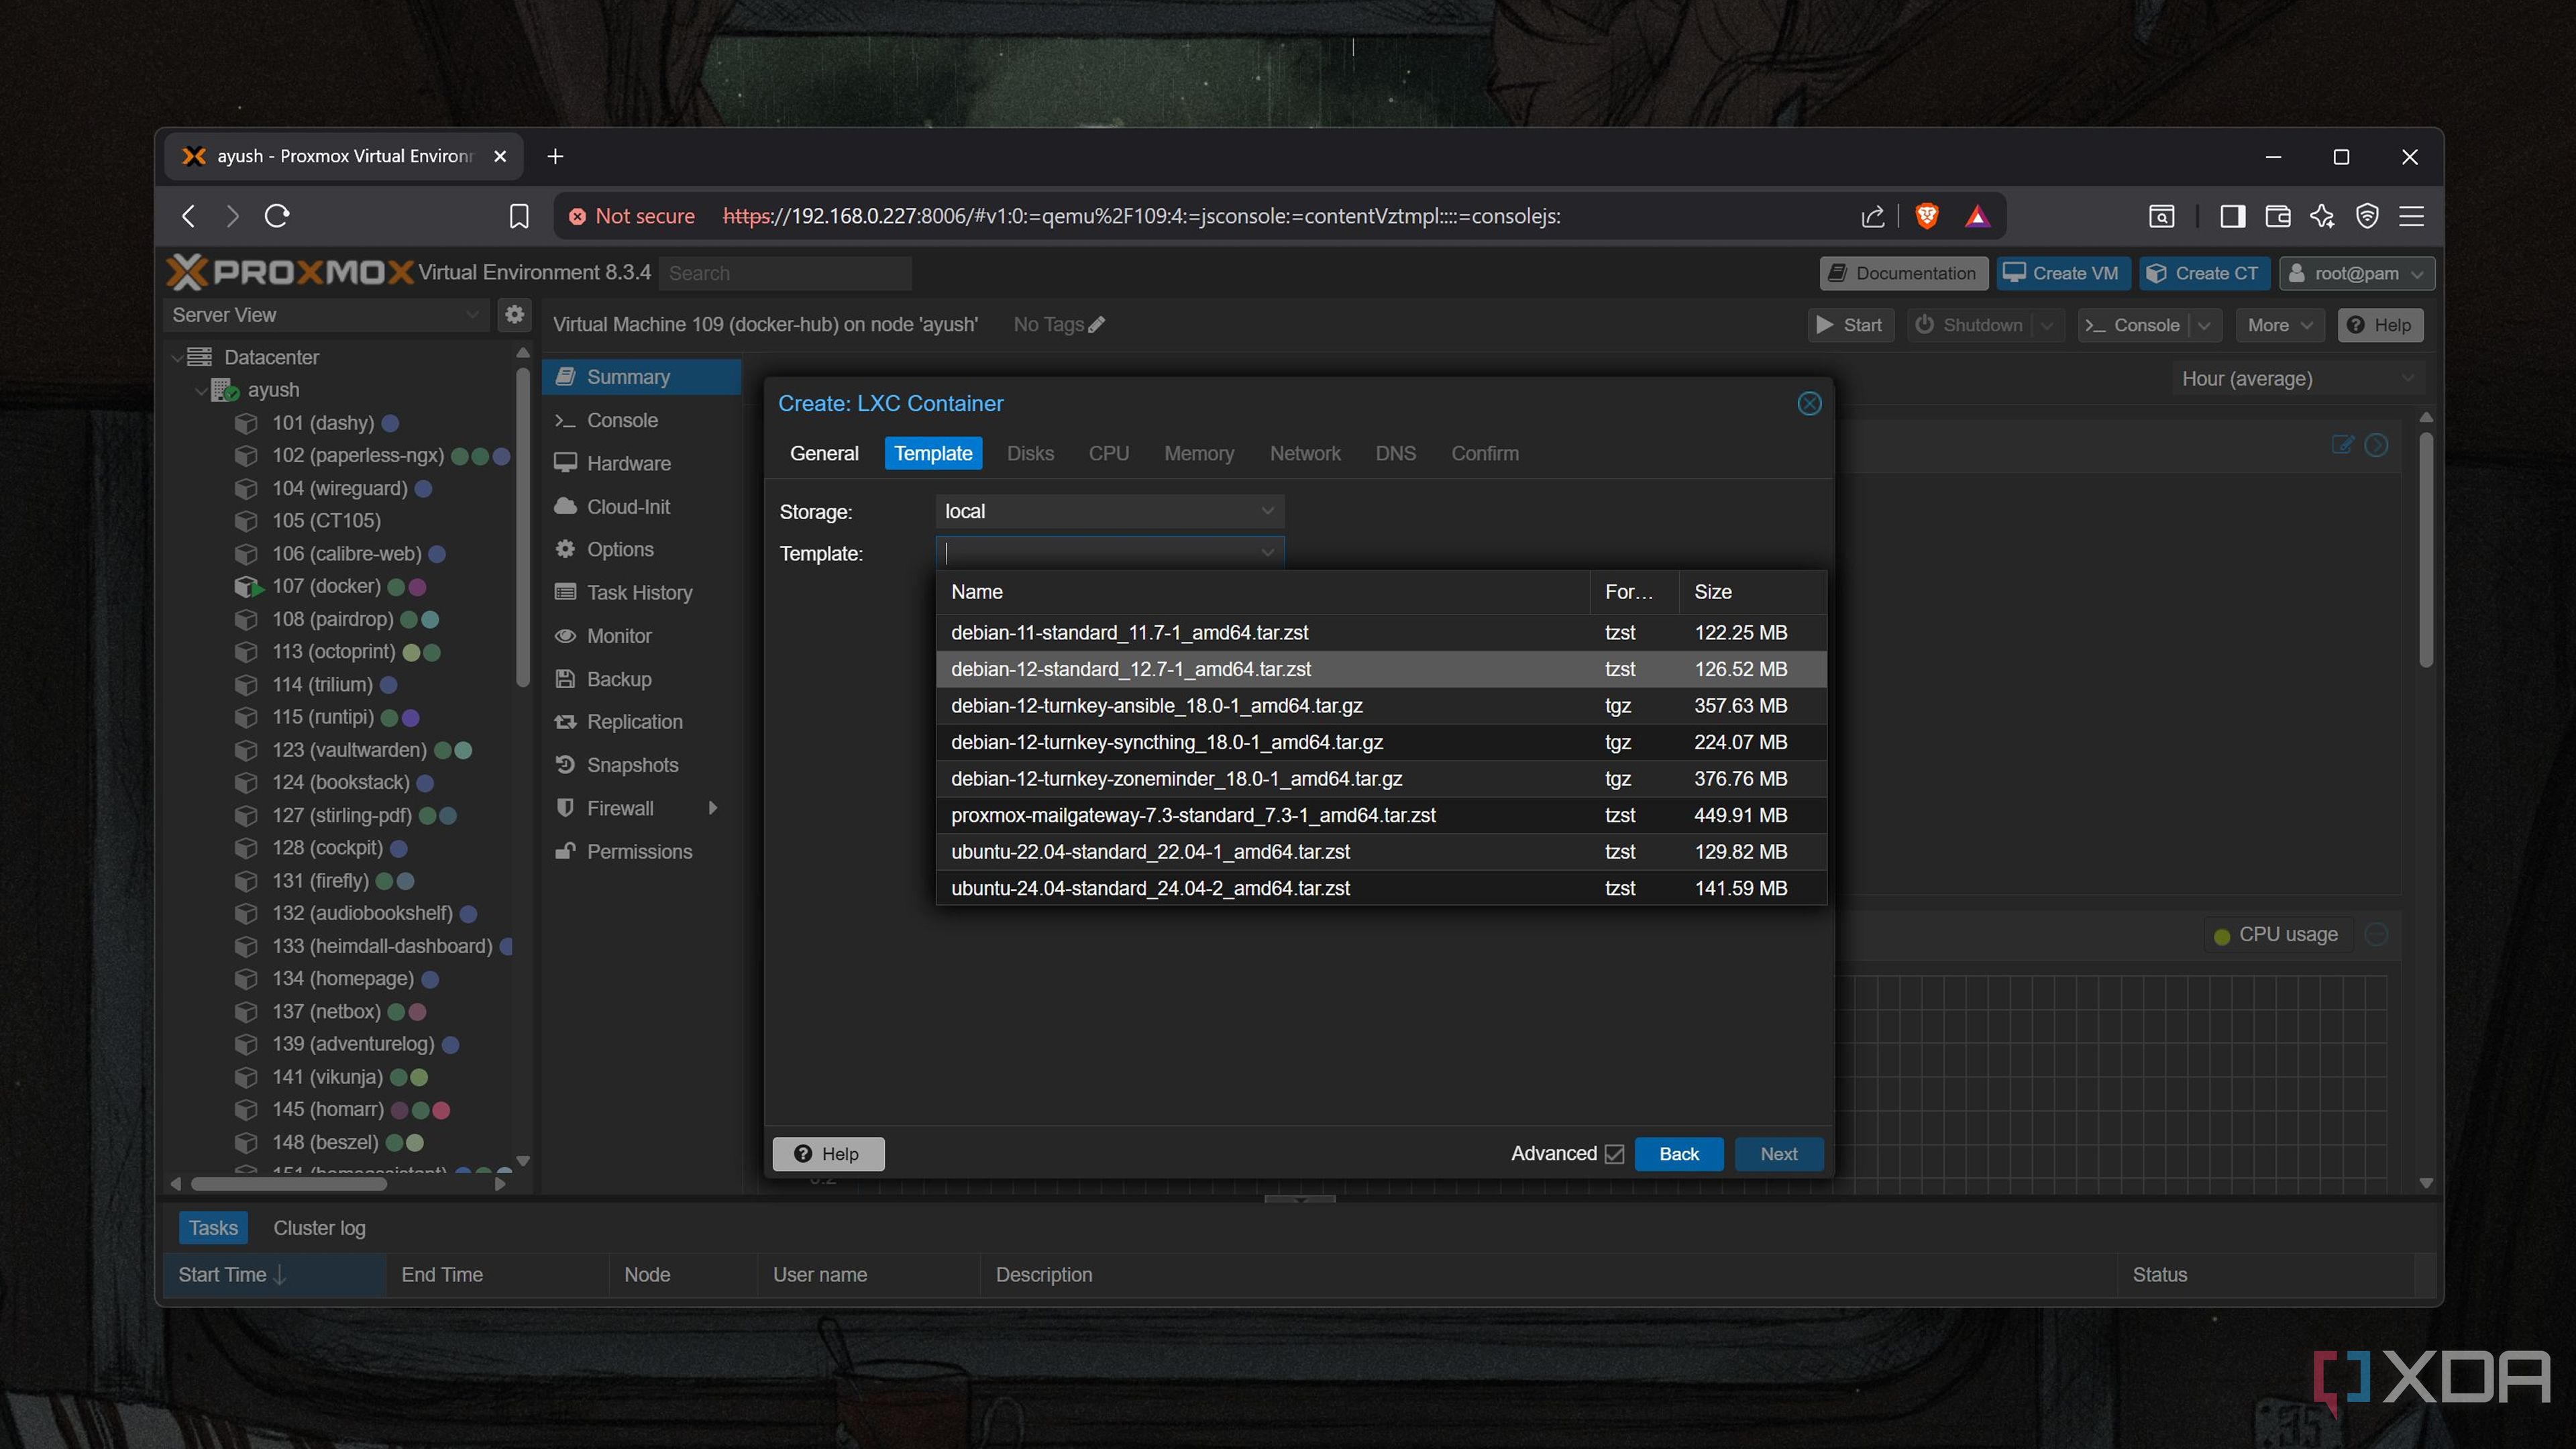Open the Cluster log tab

pyautogui.click(x=319, y=1228)
